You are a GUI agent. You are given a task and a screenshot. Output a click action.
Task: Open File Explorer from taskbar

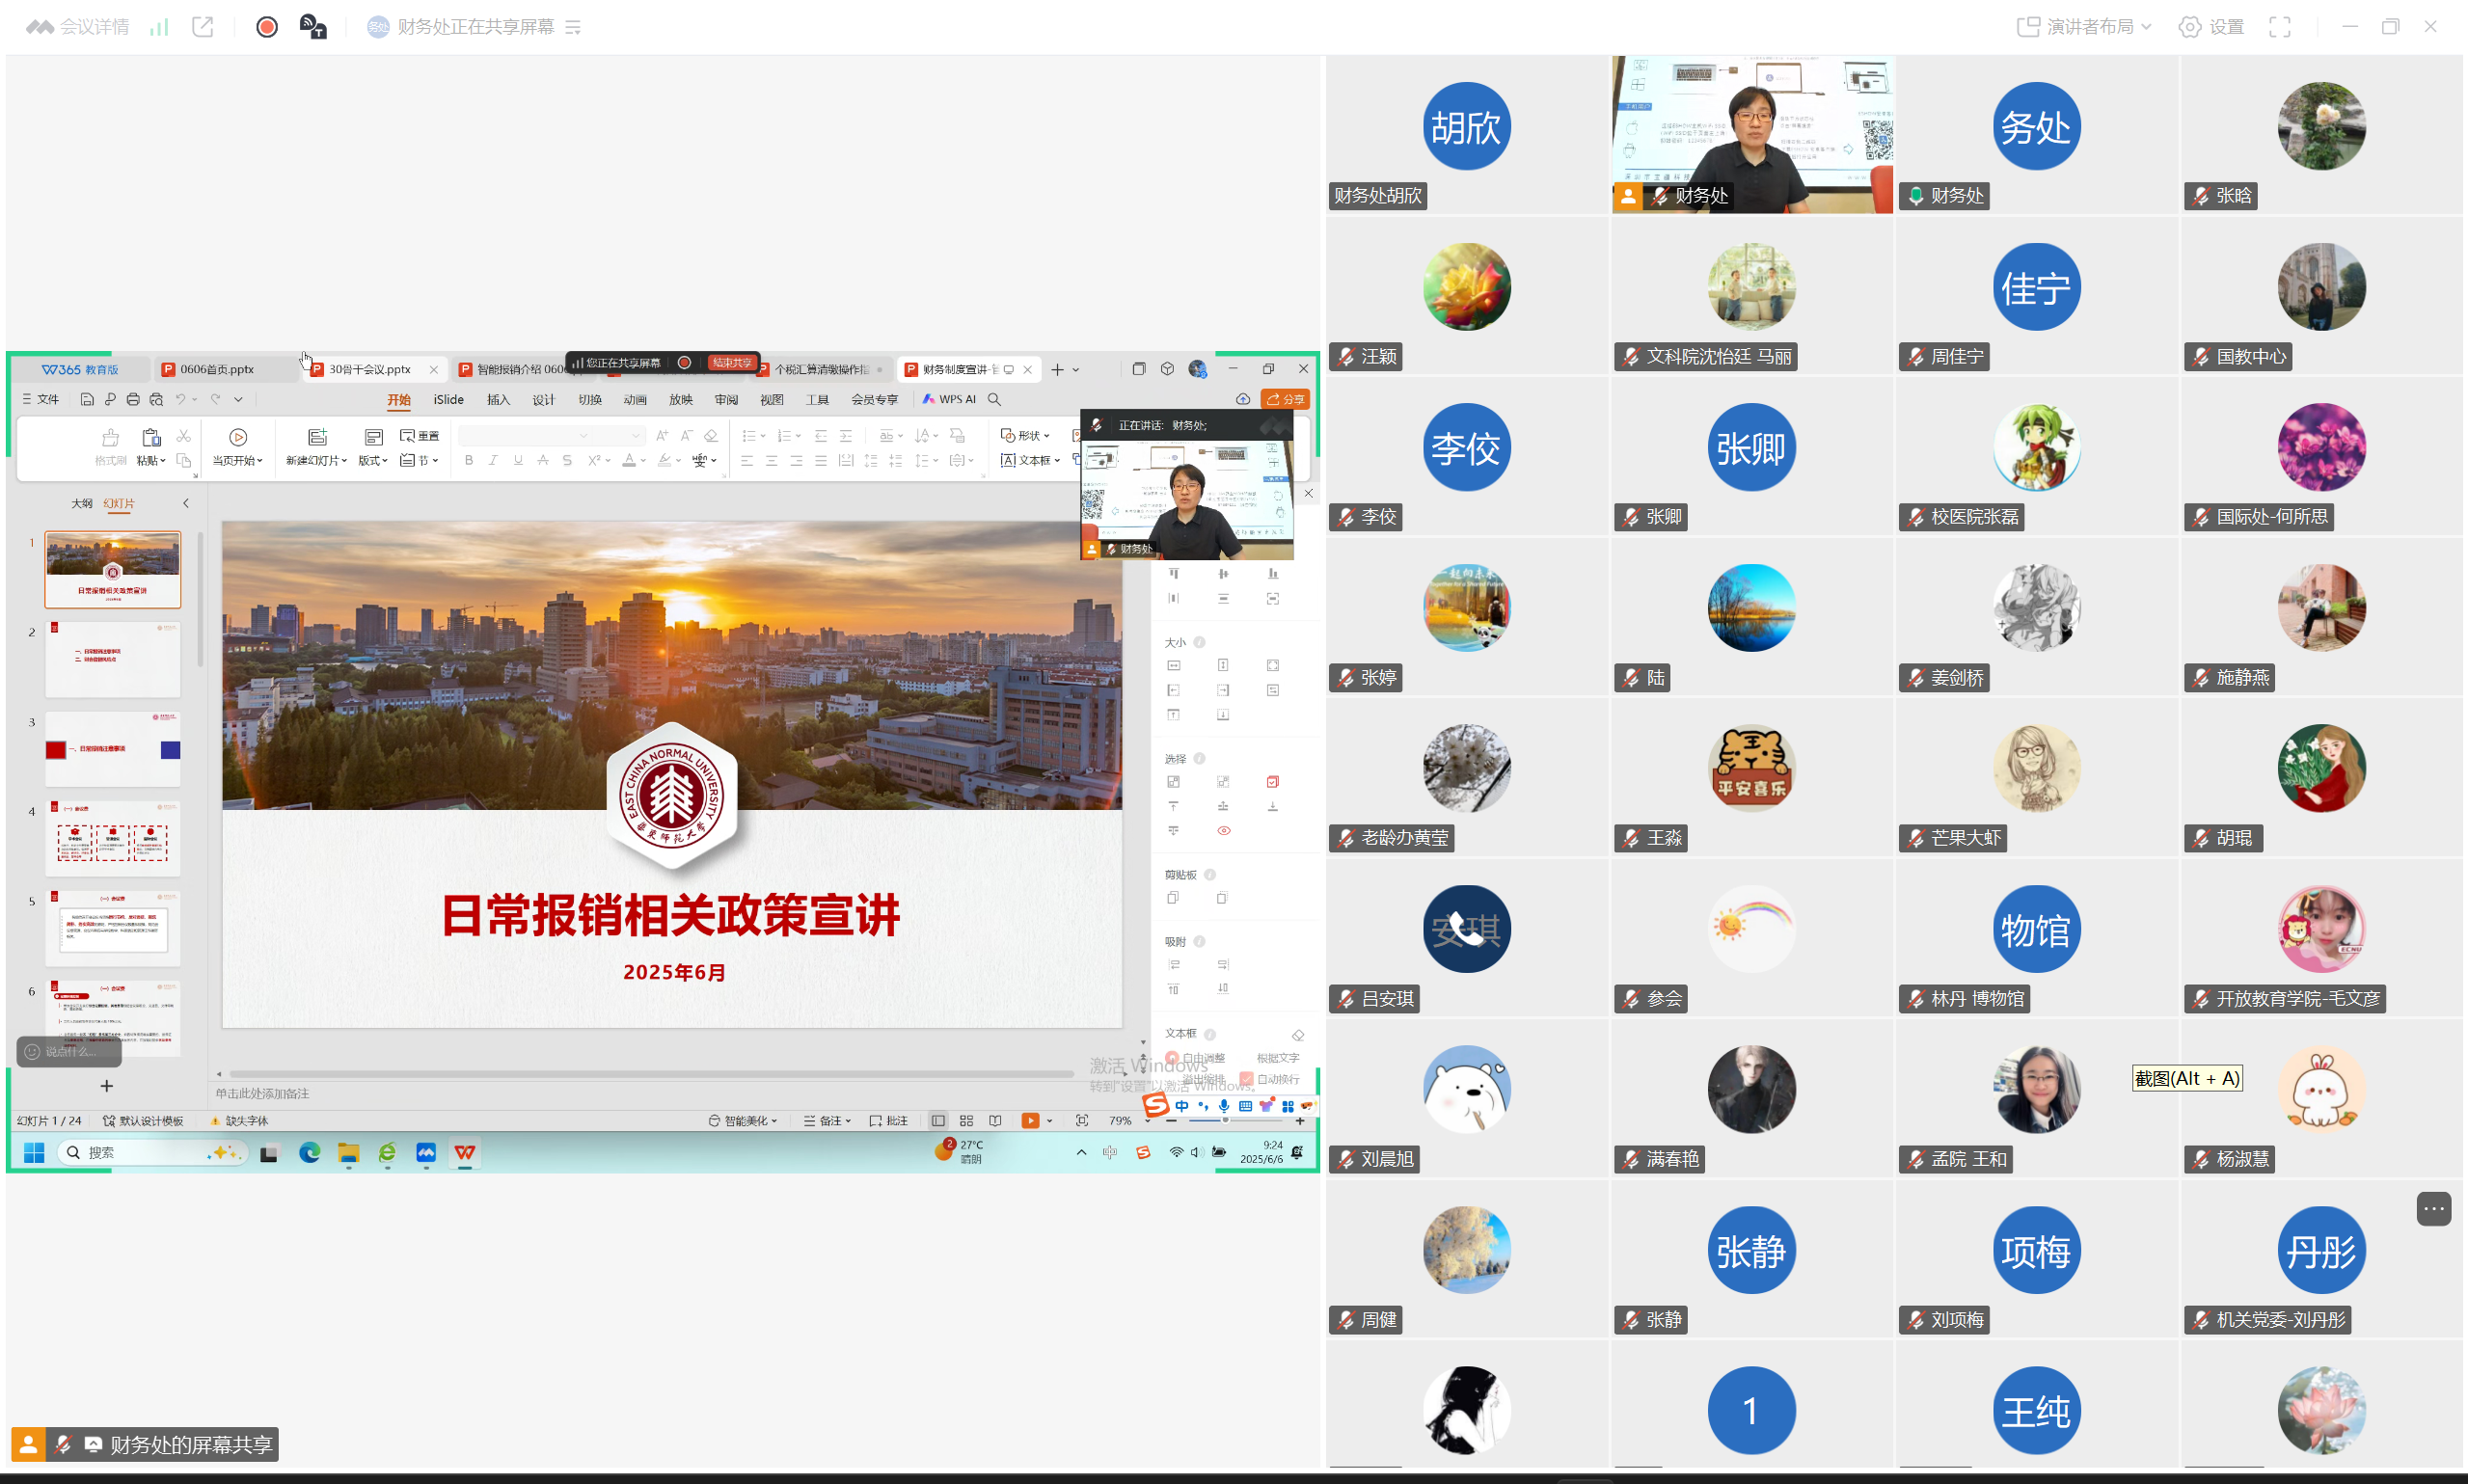coord(348,1153)
